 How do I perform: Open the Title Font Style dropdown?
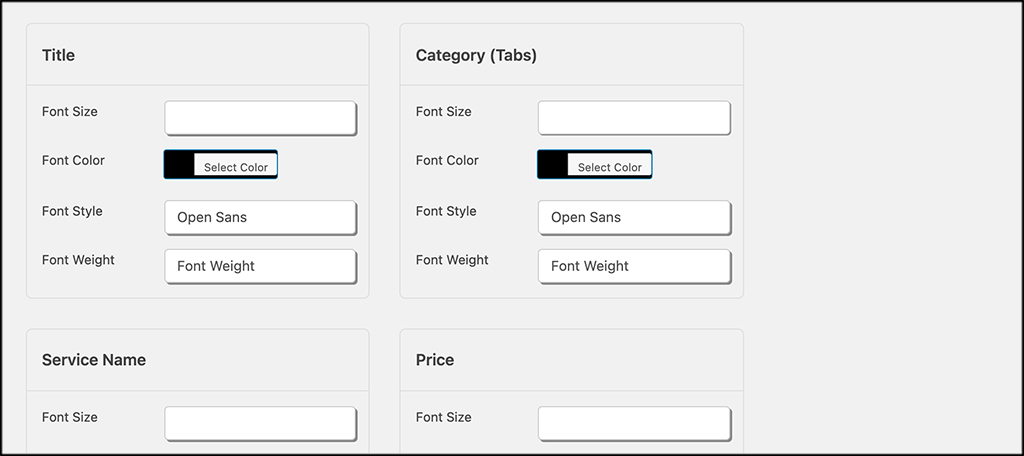(x=260, y=217)
